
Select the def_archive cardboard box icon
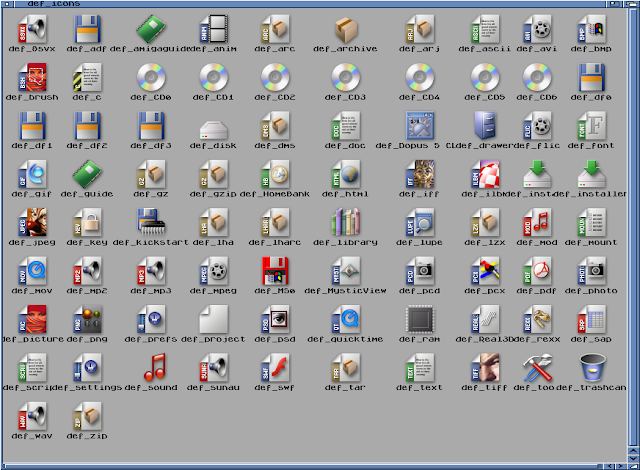click(346, 27)
